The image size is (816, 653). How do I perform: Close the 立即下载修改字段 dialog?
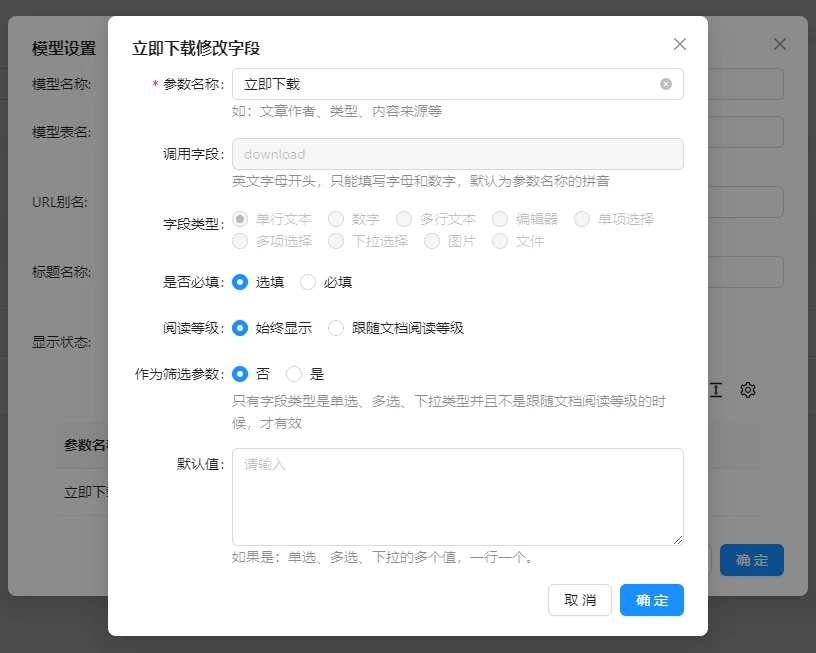pyautogui.click(x=680, y=44)
